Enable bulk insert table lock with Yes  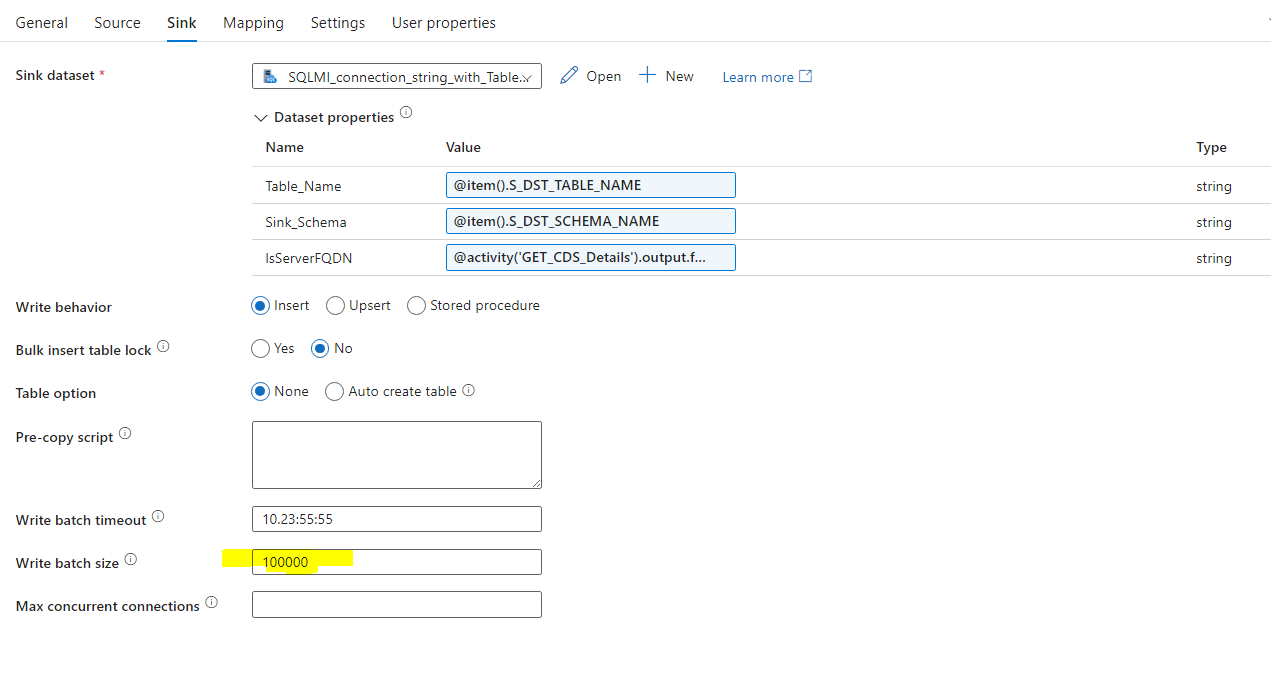(261, 348)
